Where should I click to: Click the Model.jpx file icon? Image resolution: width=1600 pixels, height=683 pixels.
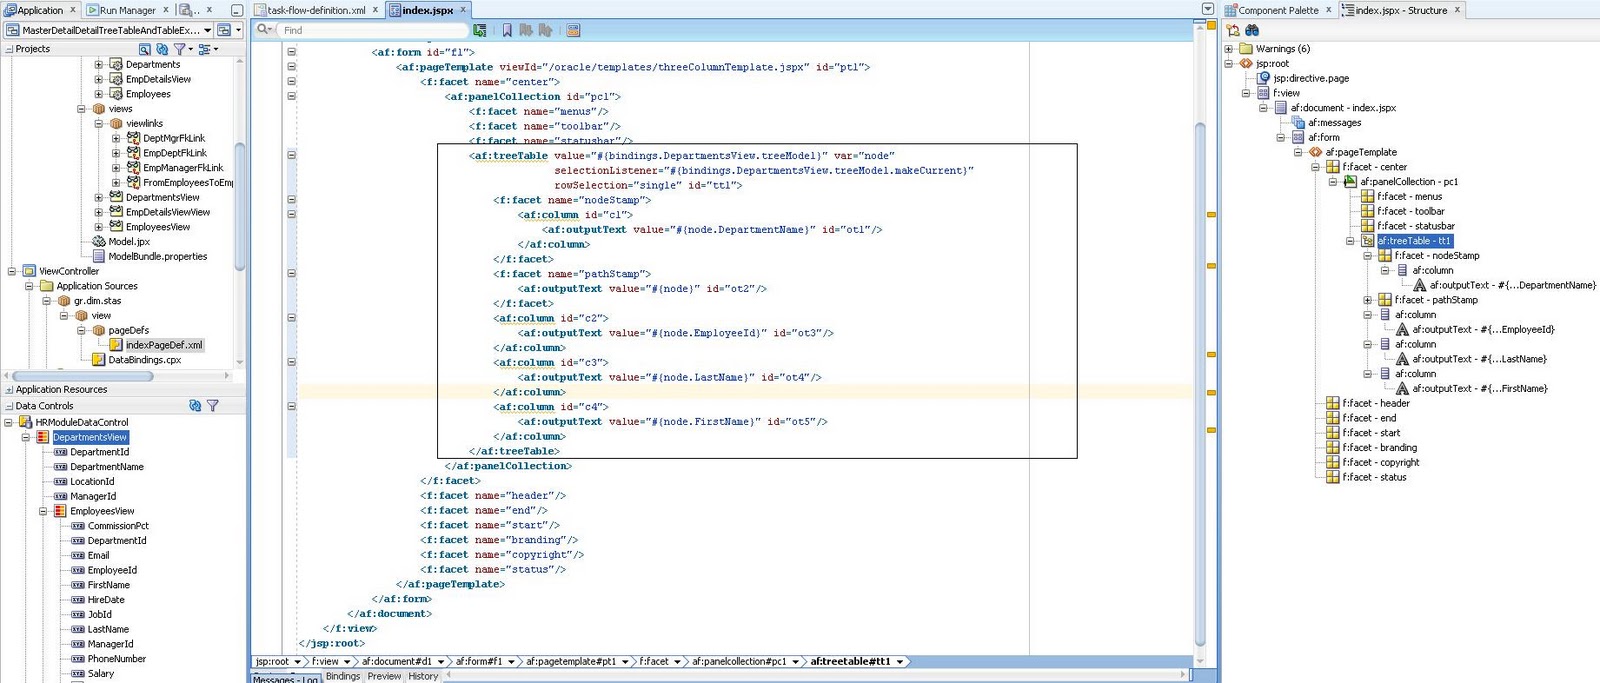99,241
